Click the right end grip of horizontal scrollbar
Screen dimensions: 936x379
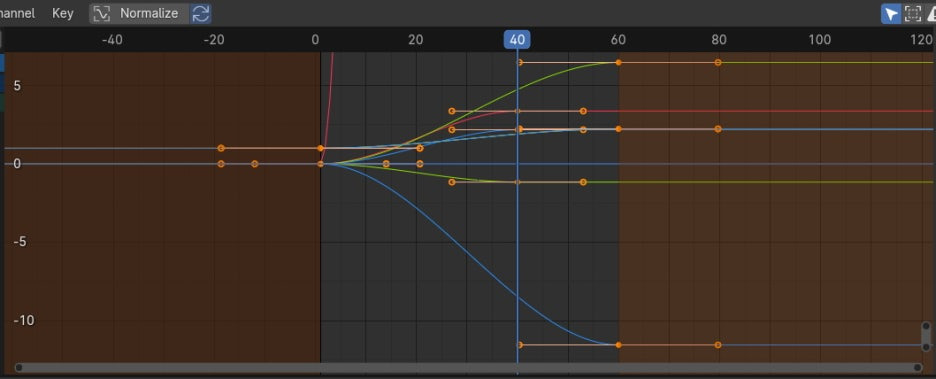point(917,368)
